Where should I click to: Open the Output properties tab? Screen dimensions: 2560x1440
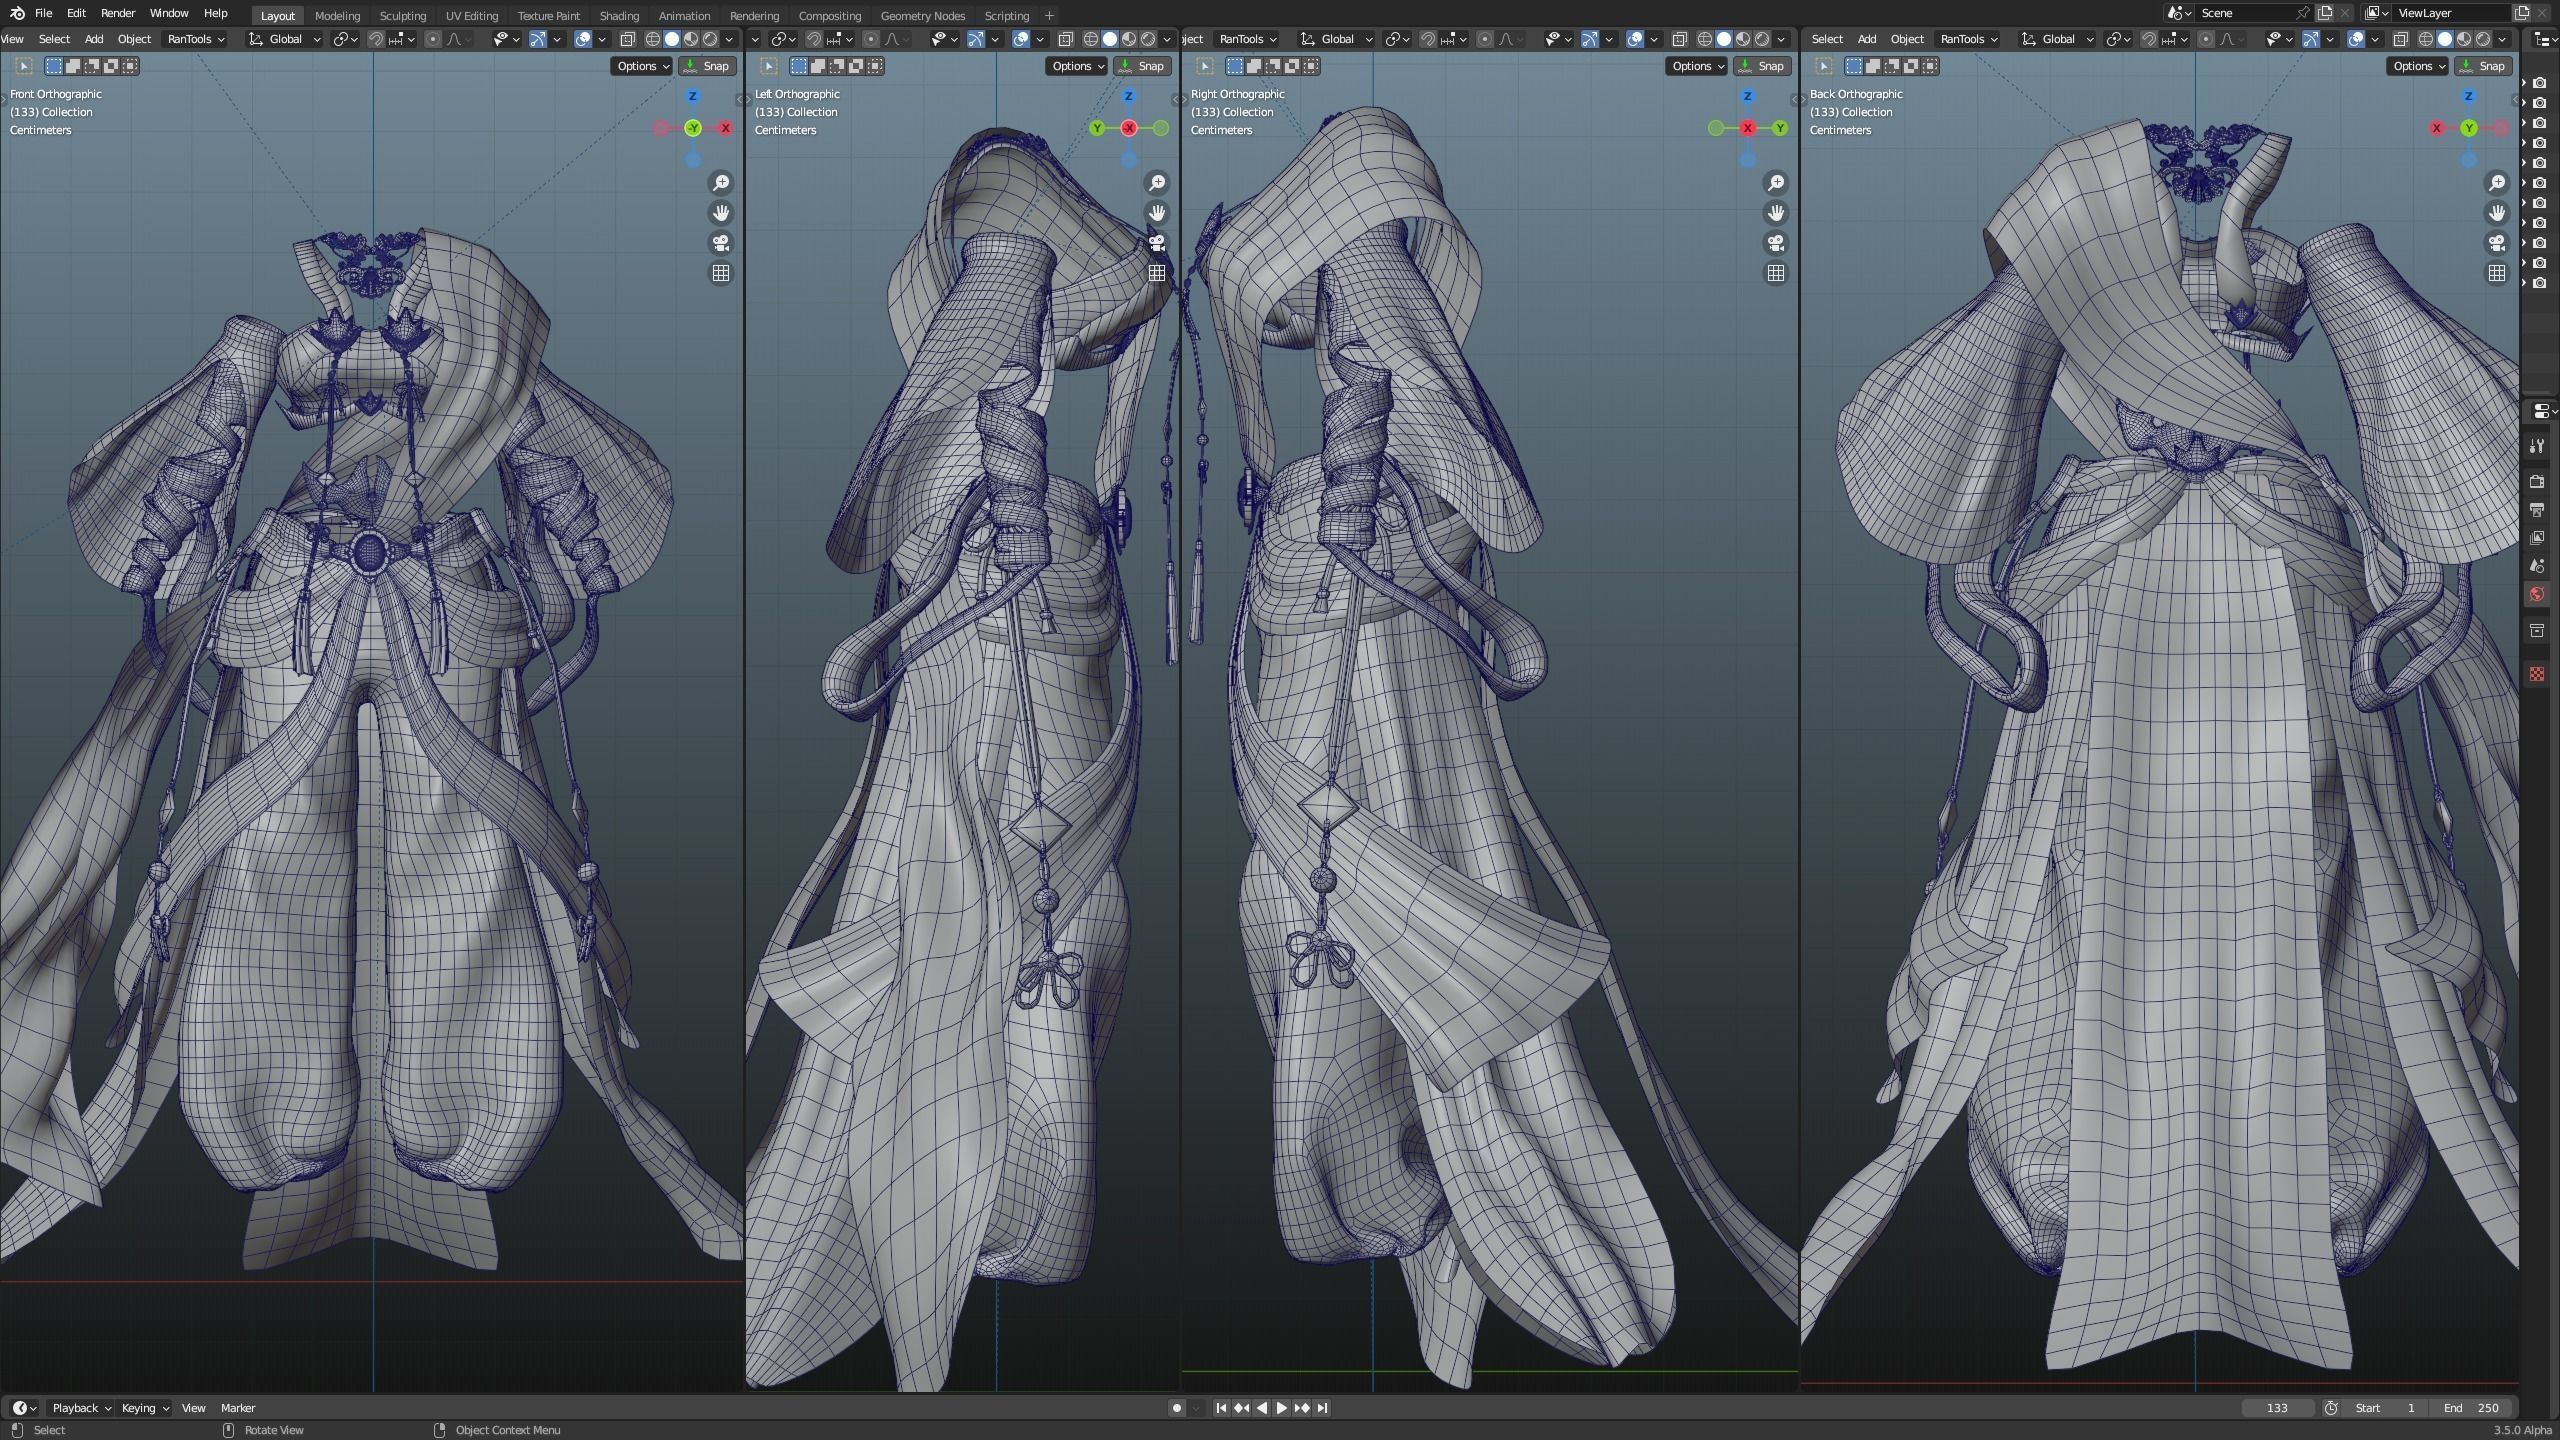click(x=2537, y=510)
